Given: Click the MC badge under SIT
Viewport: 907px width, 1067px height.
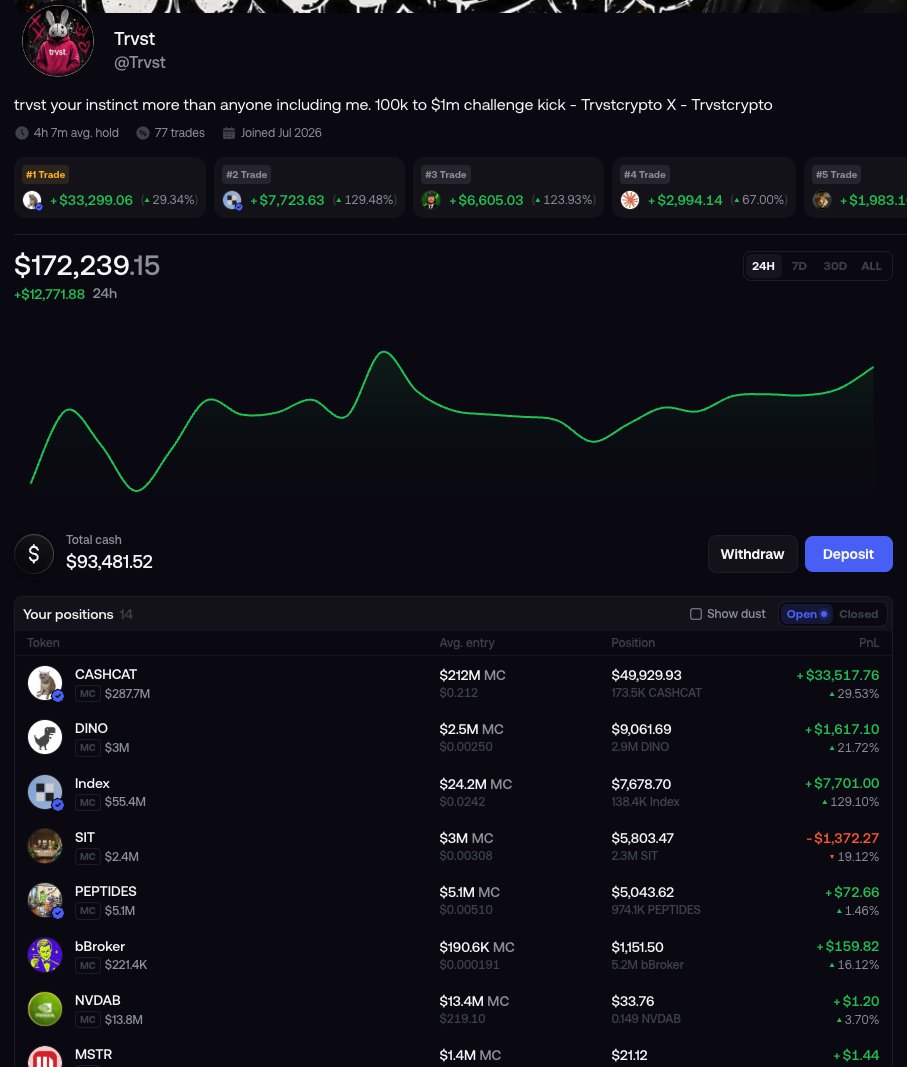Looking at the screenshot, I should point(88,857).
